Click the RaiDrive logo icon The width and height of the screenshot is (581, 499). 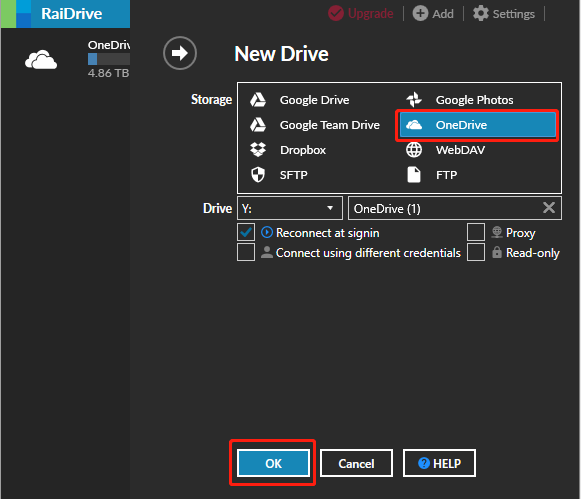click(x=16, y=14)
